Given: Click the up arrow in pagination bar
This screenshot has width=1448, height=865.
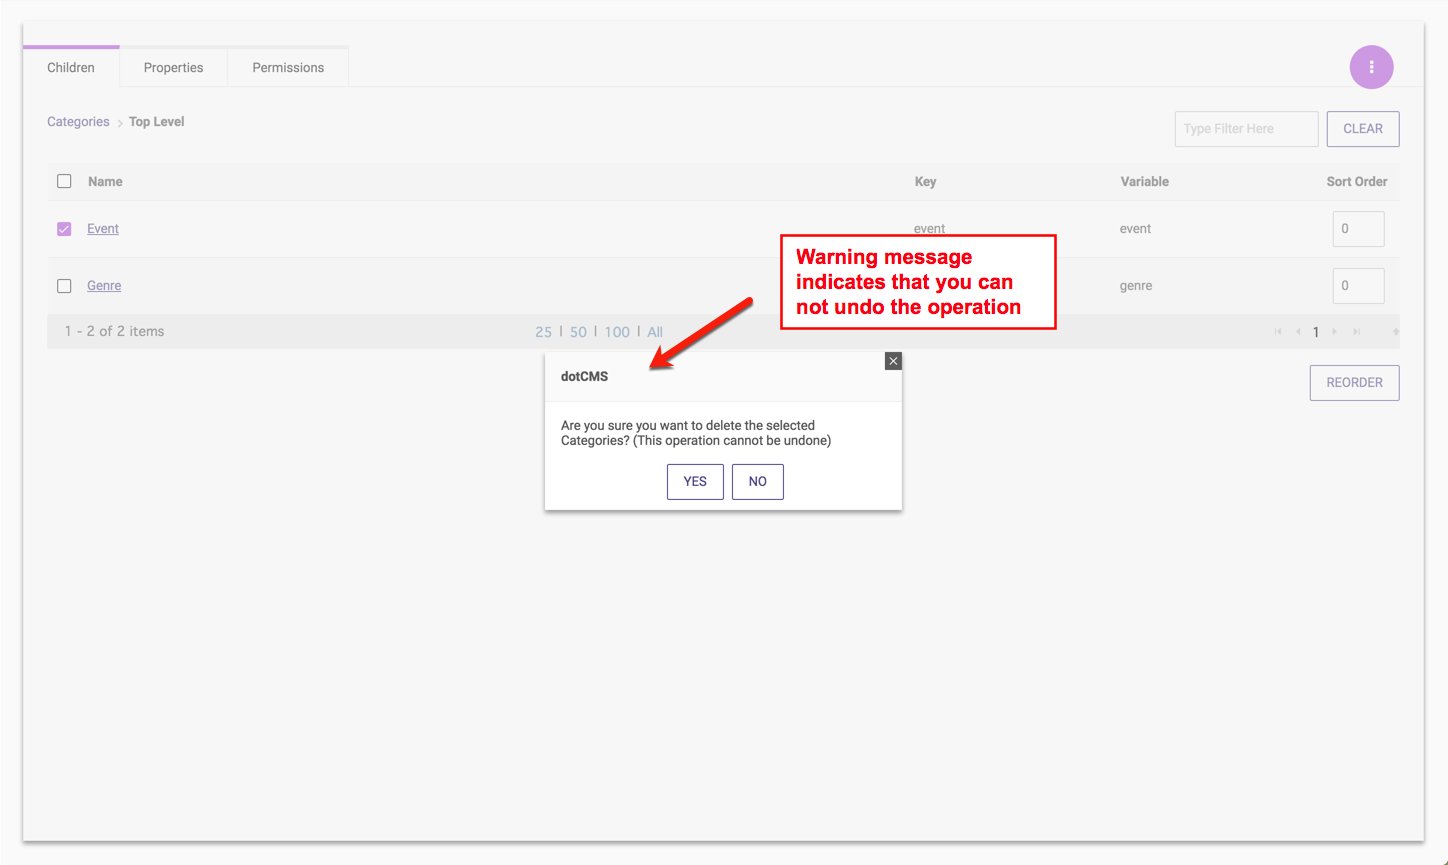Looking at the screenshot, I should [1395, 332].
